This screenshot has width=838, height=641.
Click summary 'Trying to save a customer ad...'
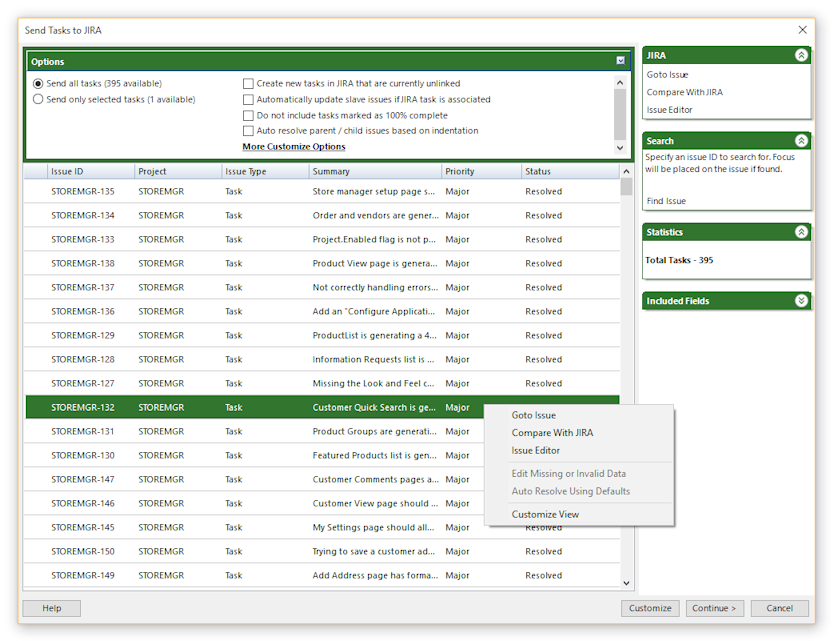(x=374, y=552)
